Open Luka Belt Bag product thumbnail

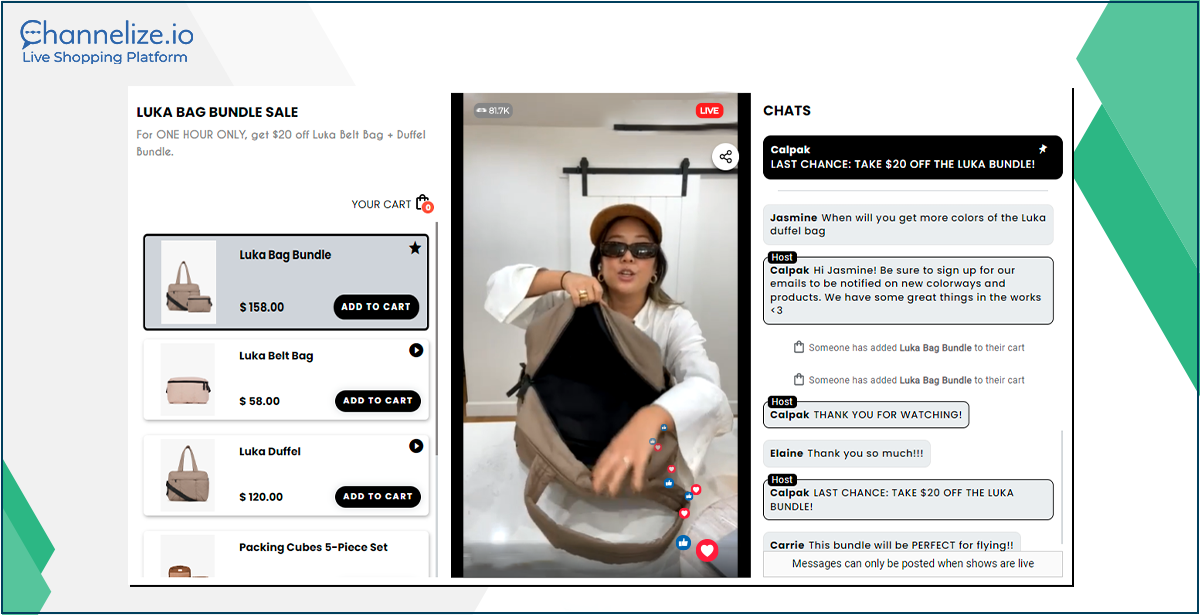pyautogui.click(x=188, y=380)
